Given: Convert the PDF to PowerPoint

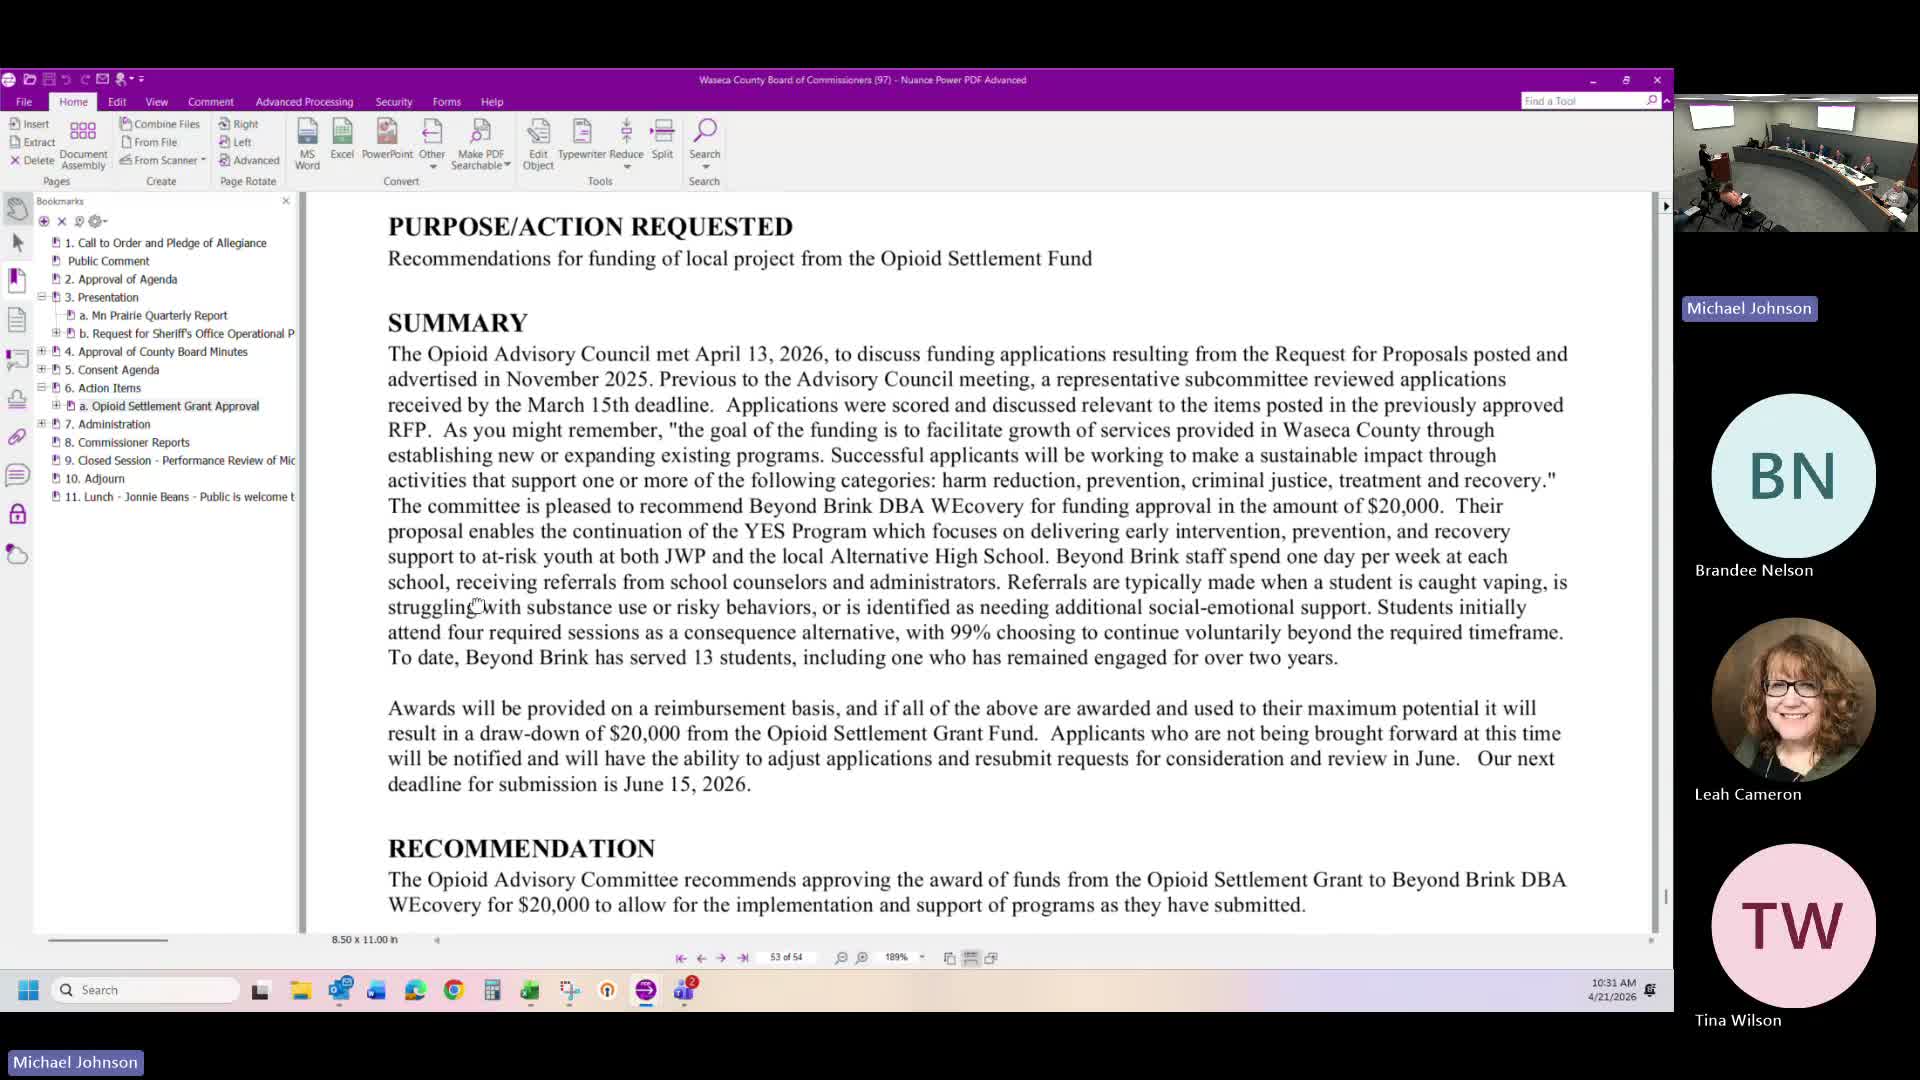Looking at the screenshot, I should pyautogui.click(x=387, y=139).
